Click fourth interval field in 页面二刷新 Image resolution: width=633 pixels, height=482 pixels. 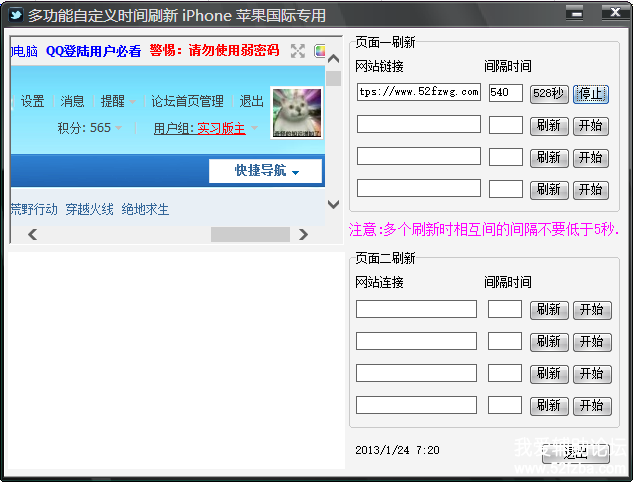pyautogui.click(x=505, y=405)
